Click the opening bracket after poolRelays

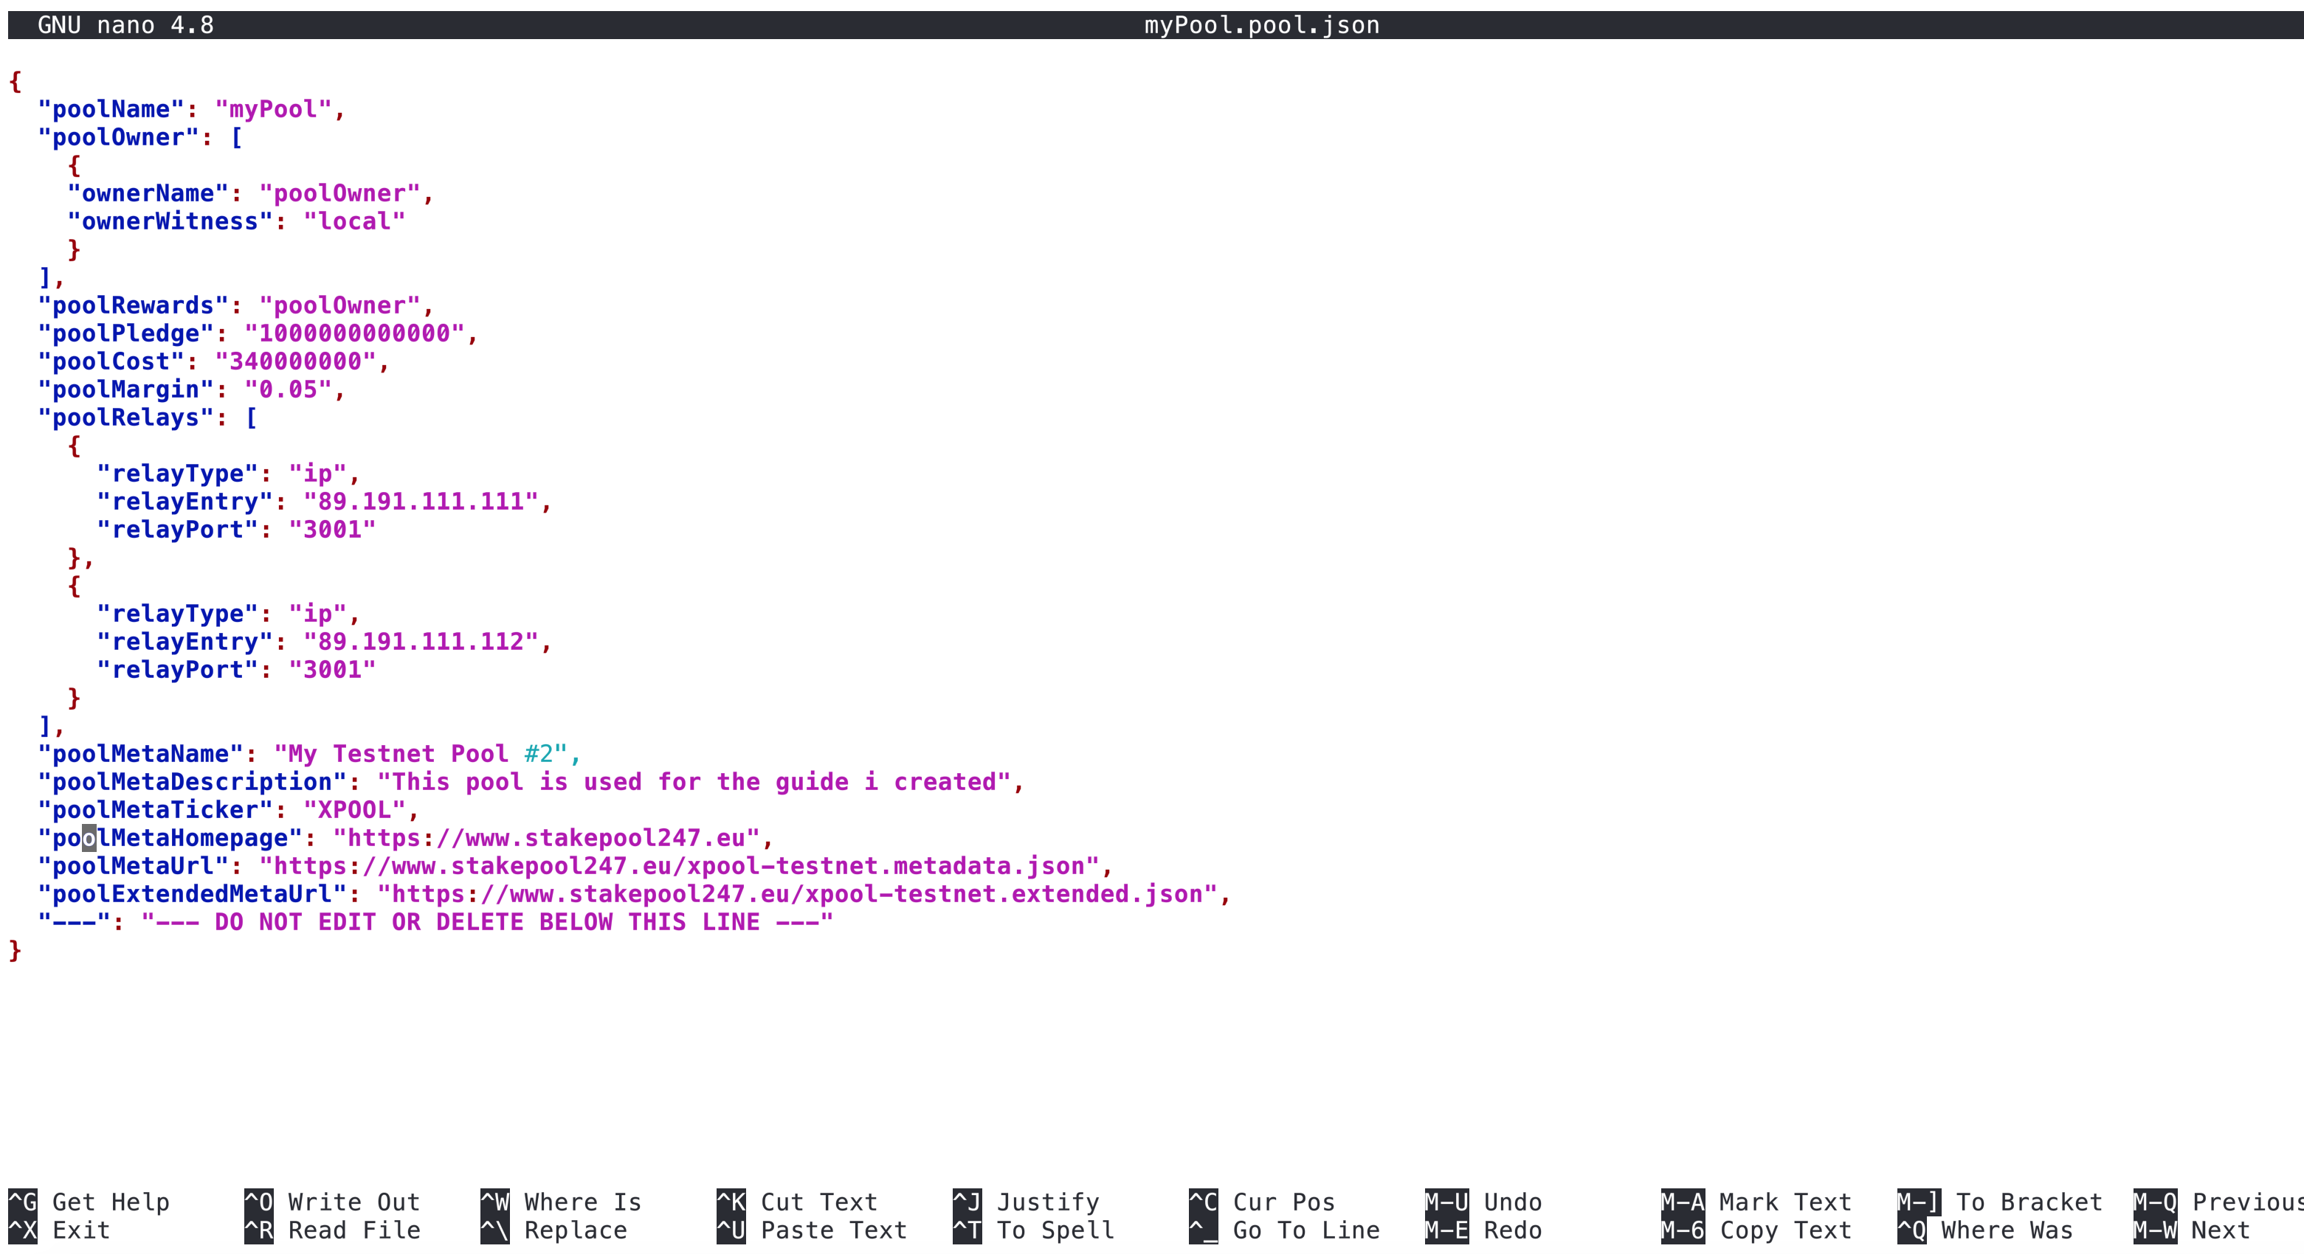click(252, 417)
